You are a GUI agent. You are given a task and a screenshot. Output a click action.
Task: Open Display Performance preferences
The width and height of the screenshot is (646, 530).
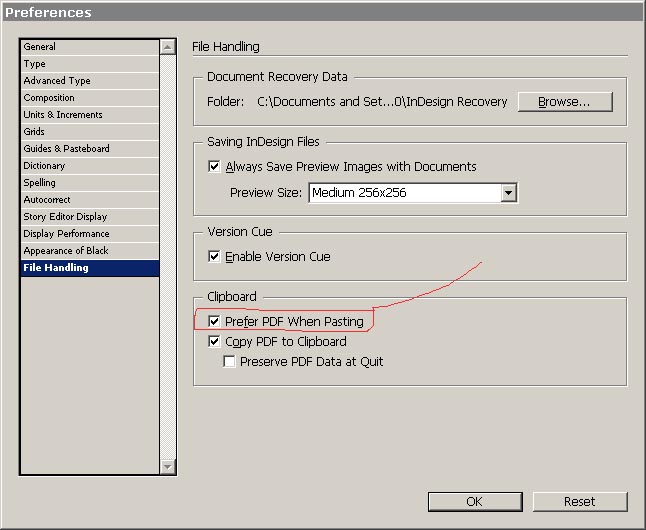pos(89,234)
